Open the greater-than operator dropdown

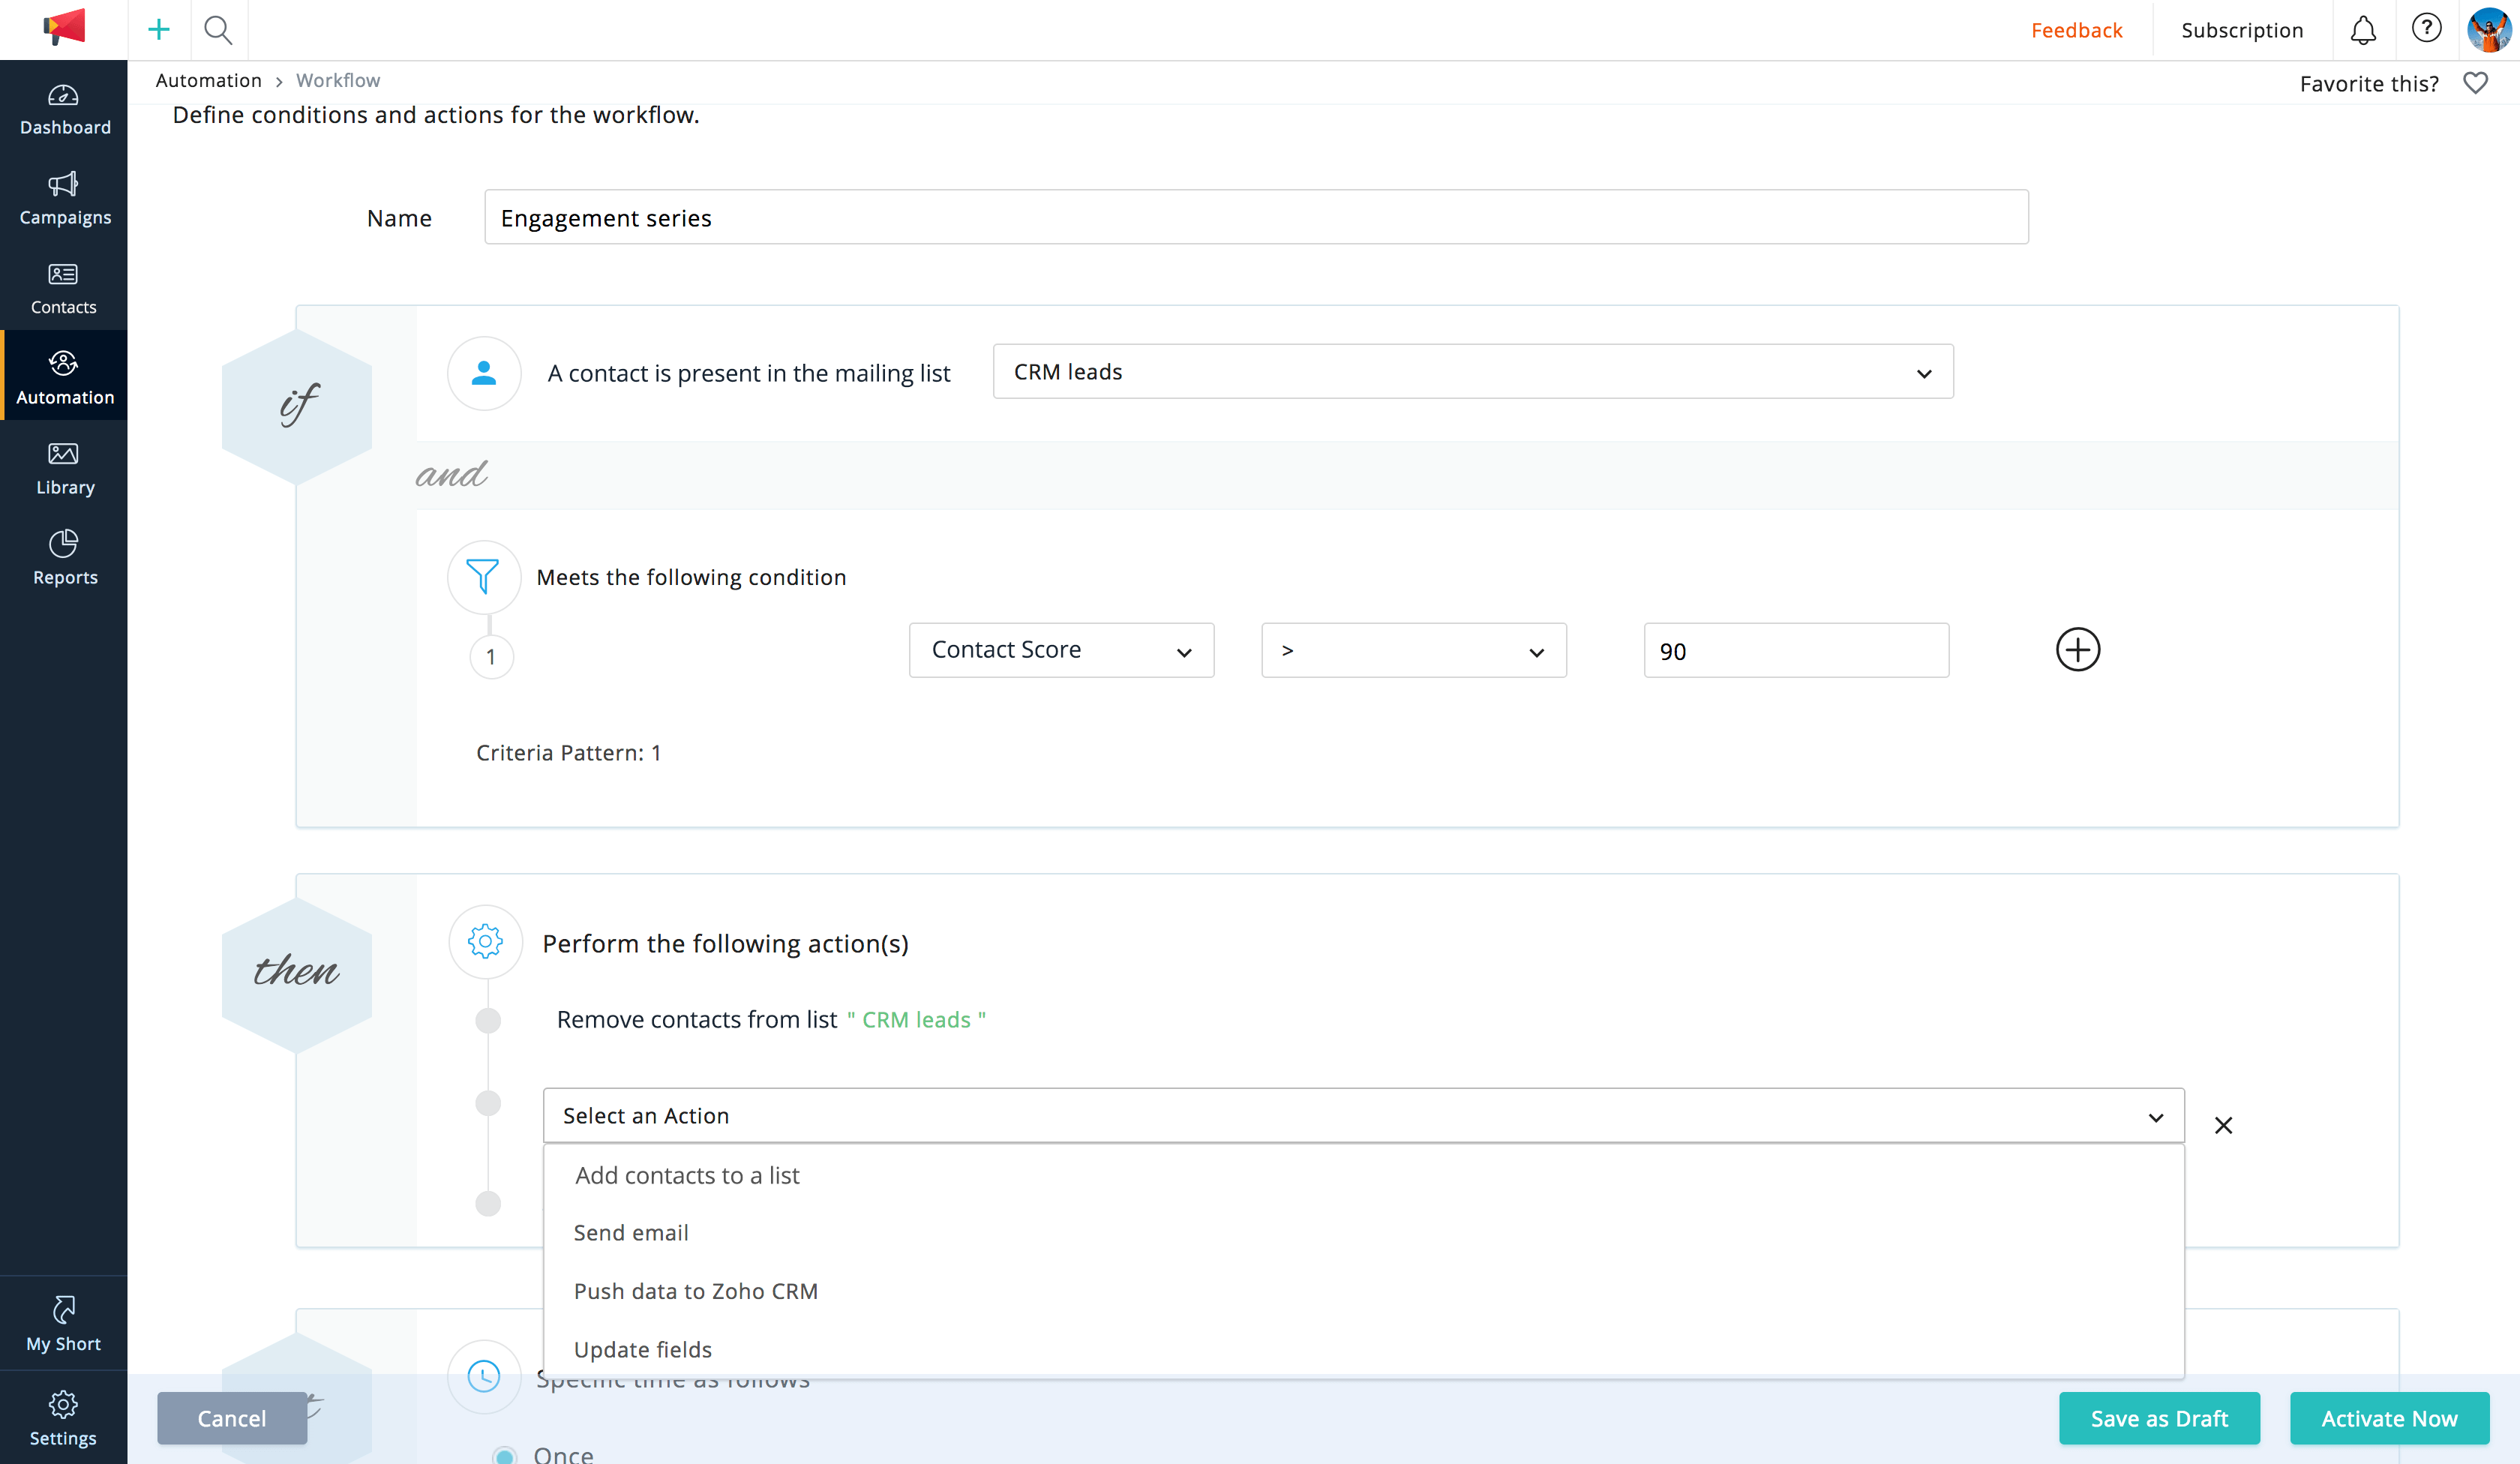click(1414, 650)
